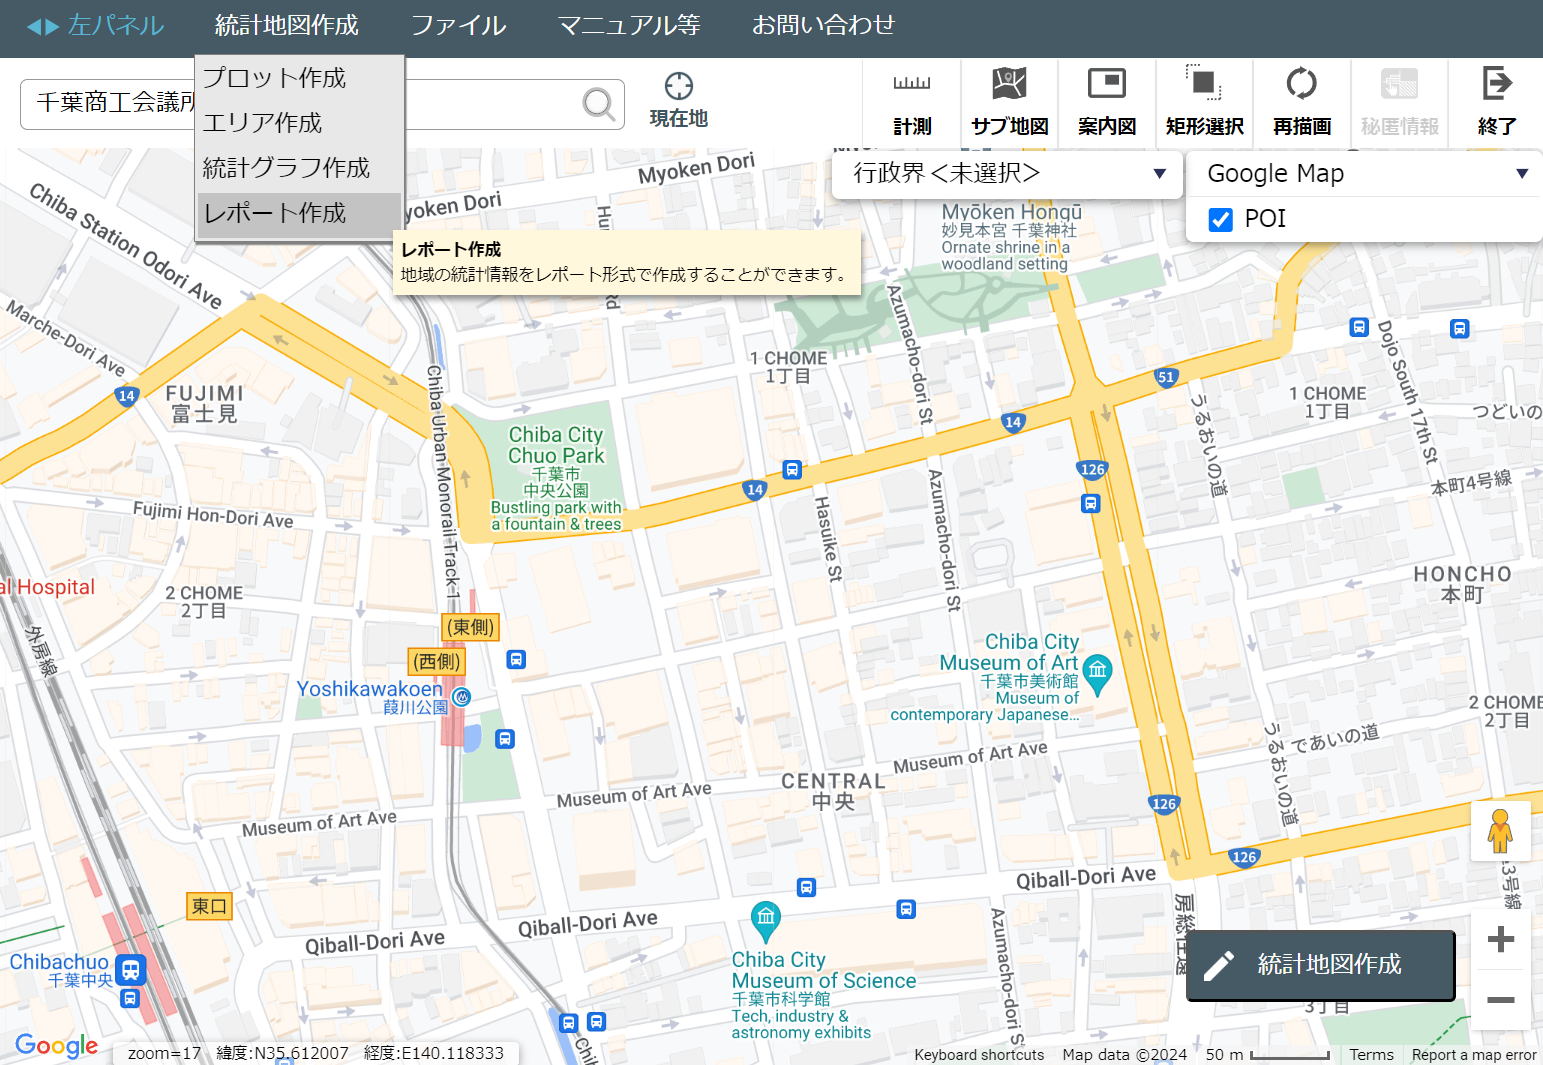The image size is (1543, 1065).
Task: Click the HONCHO 本町 district label
Action: pyautogui.click(x=1462, y=584)
